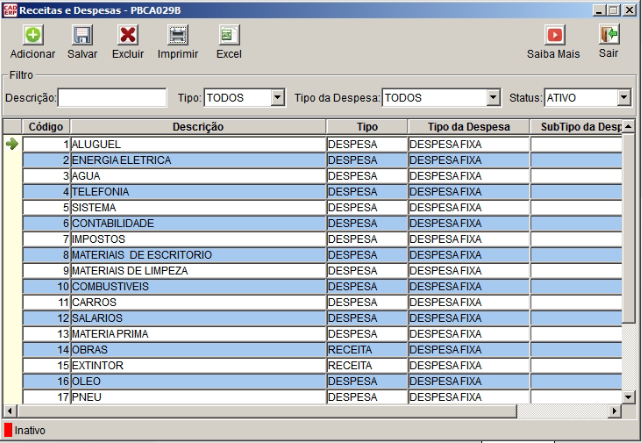
Task: Select the CARROS description cell
Action: pos(198,302)
